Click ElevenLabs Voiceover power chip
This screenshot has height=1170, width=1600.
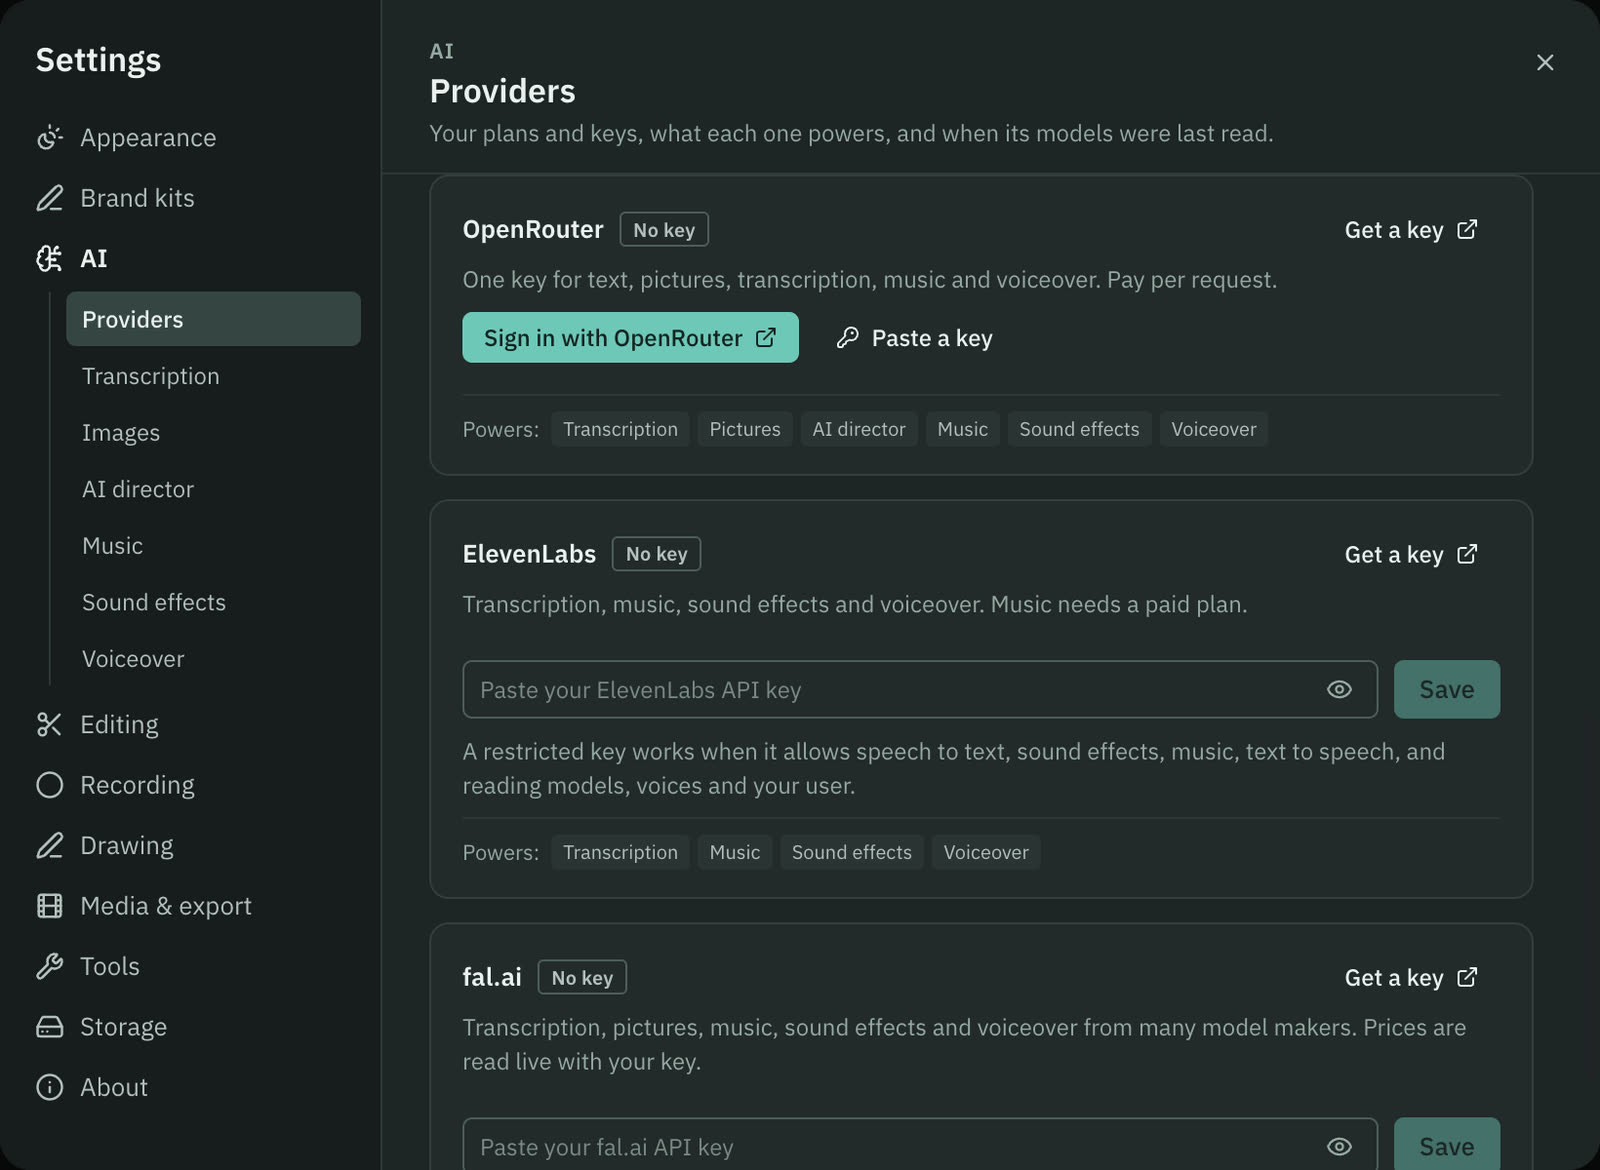(x=986, y=852)
